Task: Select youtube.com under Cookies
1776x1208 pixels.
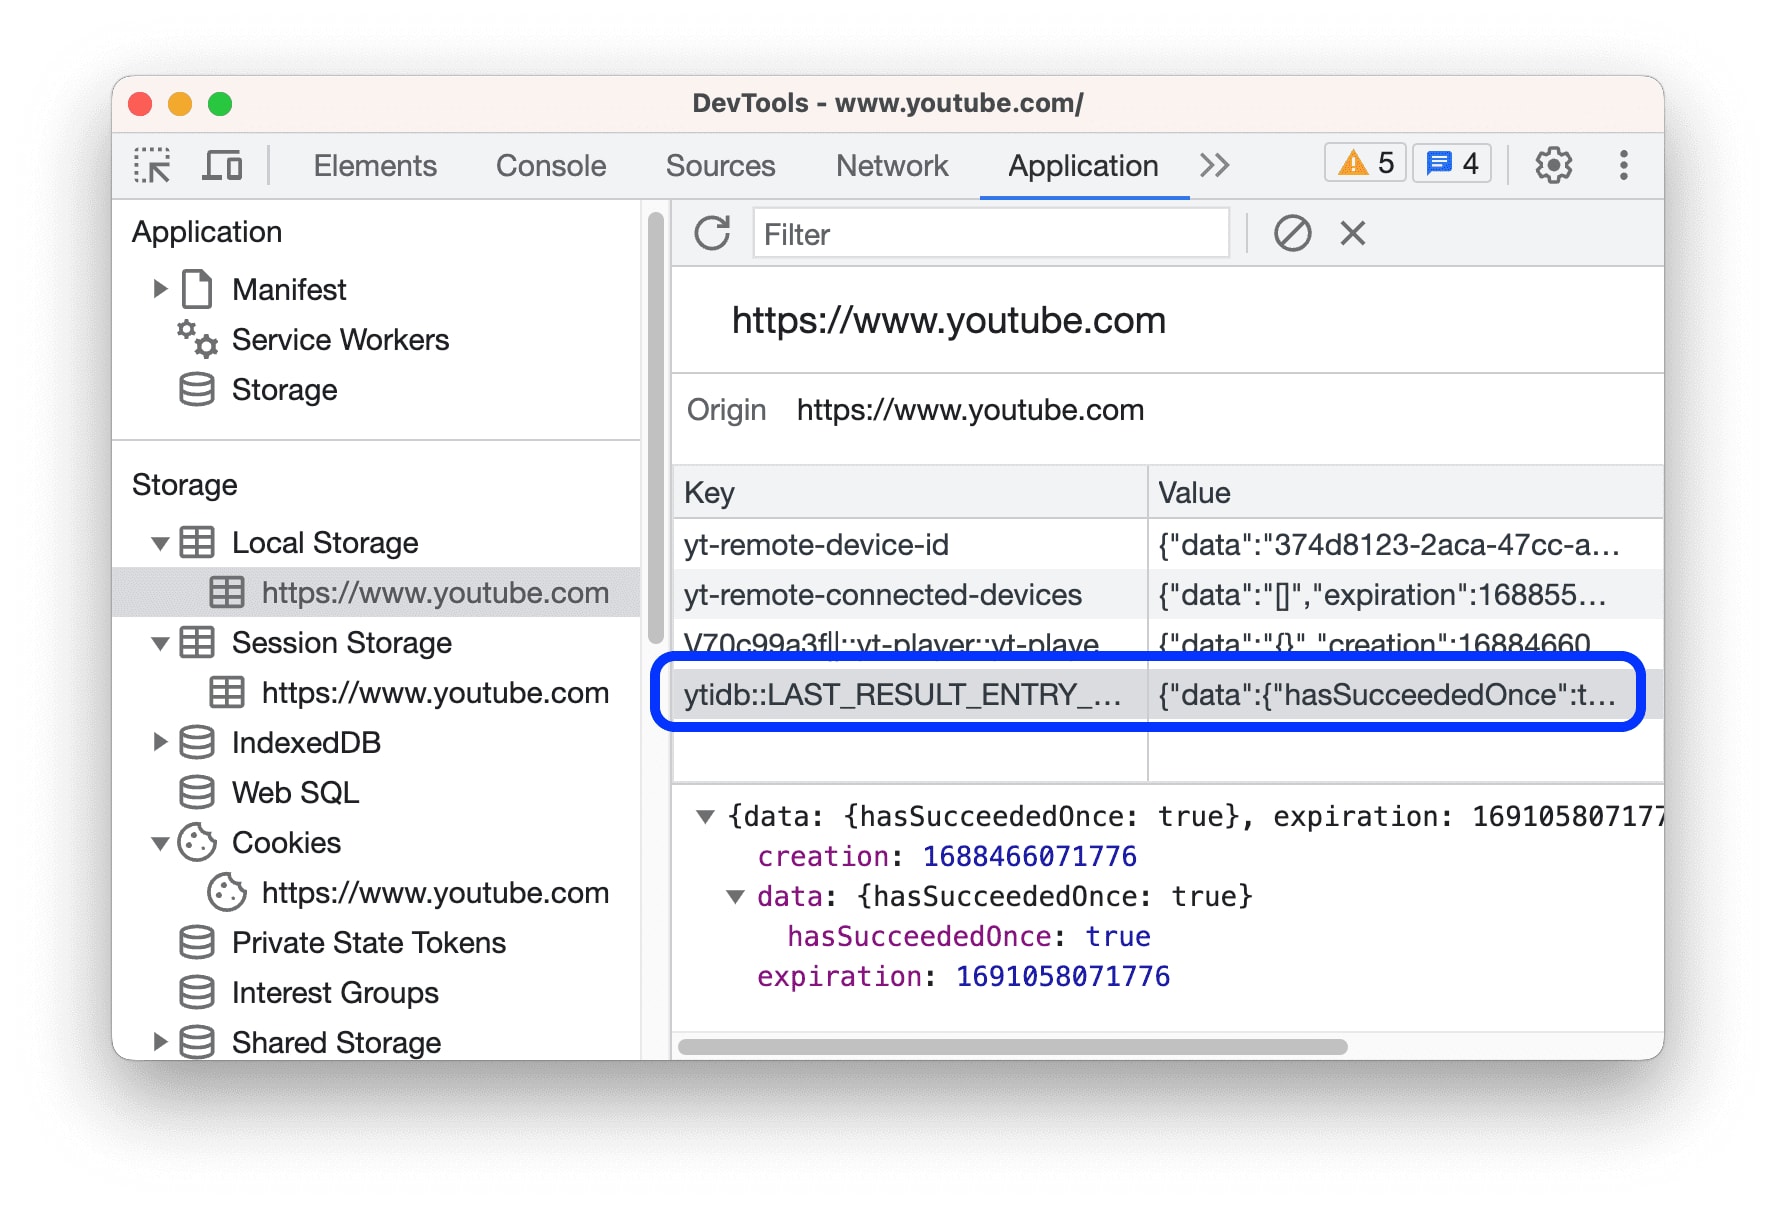Action: 435,892
